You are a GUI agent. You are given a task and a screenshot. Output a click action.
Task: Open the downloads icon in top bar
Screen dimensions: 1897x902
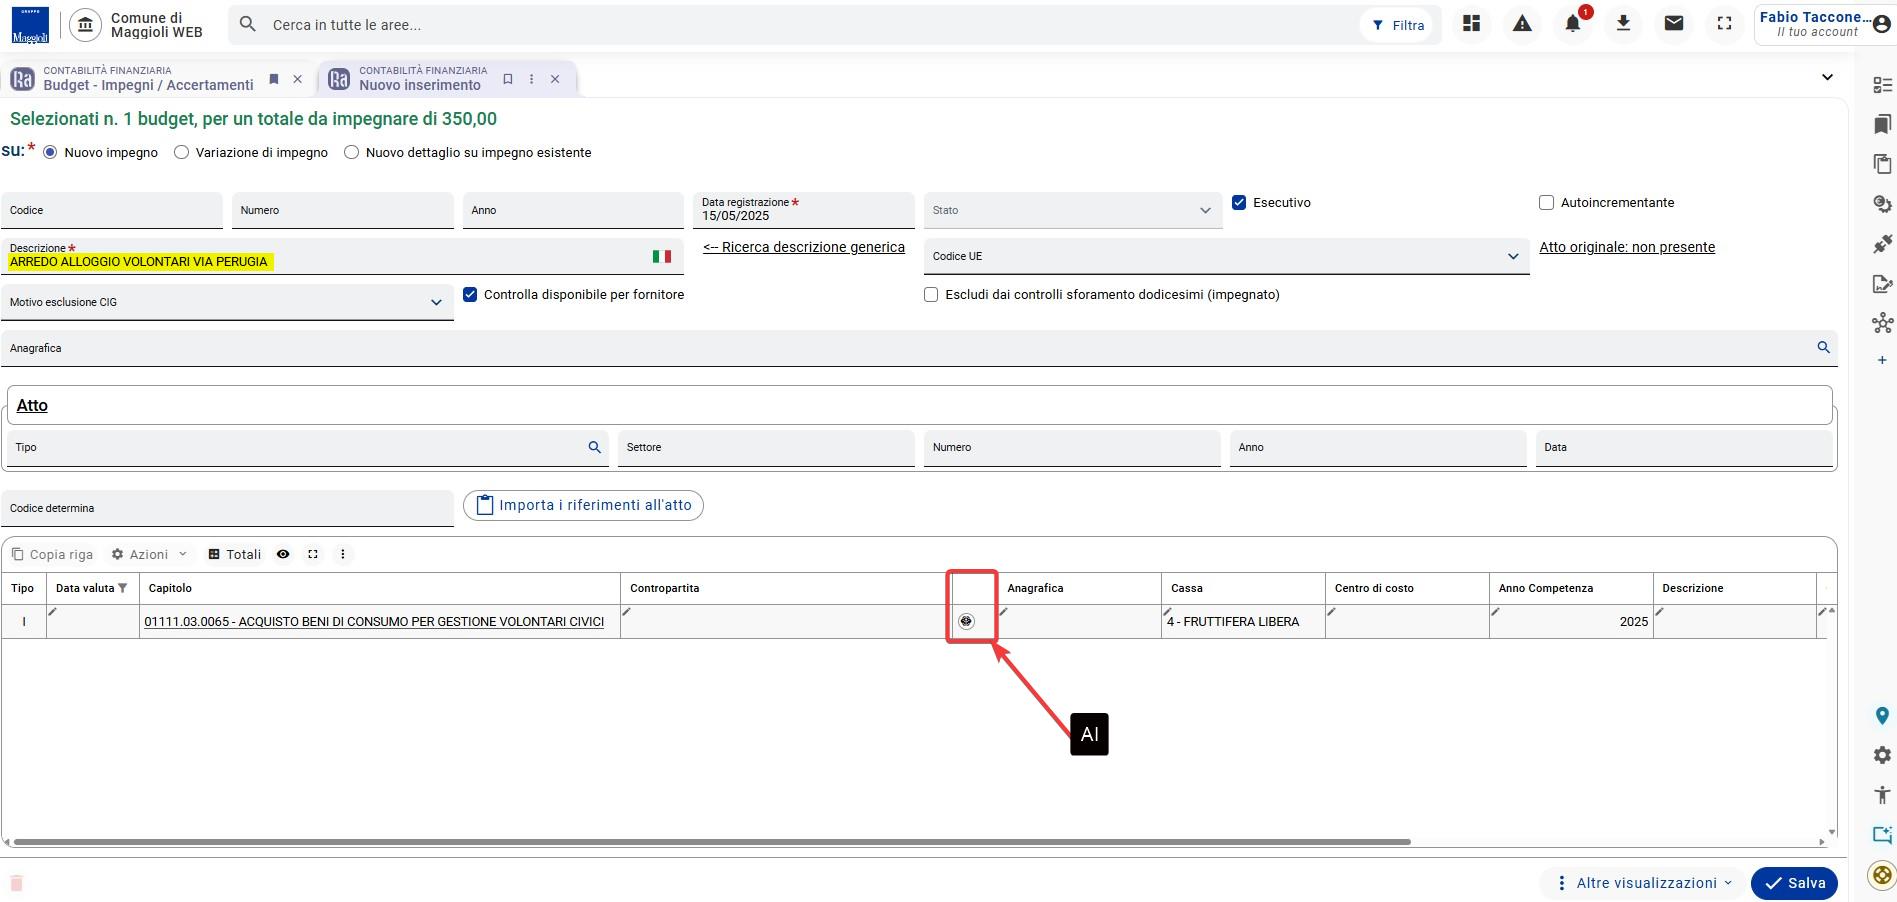click(1623, 24)
